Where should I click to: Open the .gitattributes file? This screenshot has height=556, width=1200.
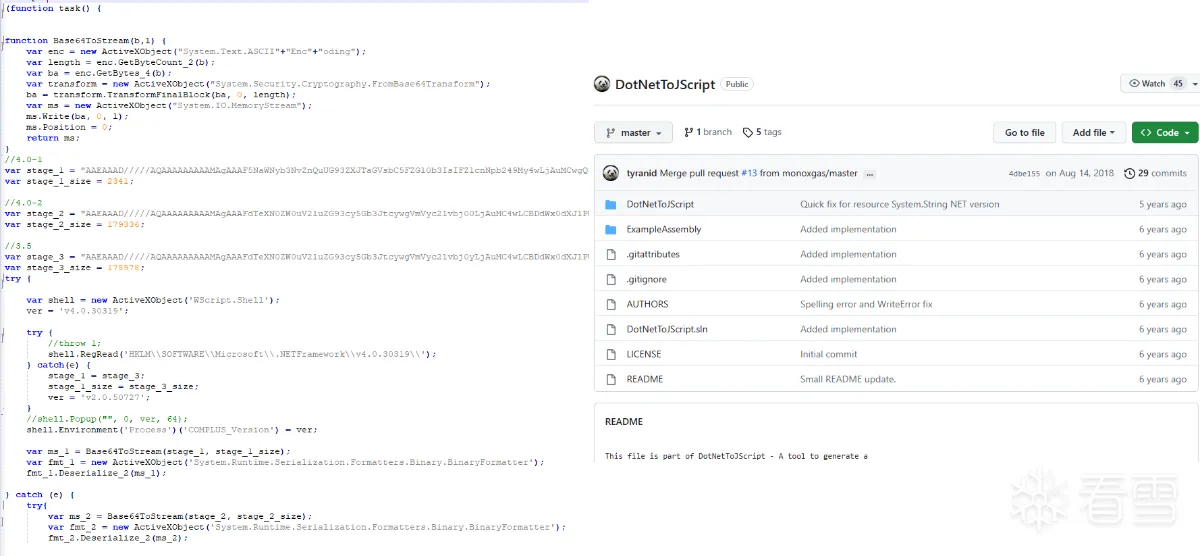[653, 254]
